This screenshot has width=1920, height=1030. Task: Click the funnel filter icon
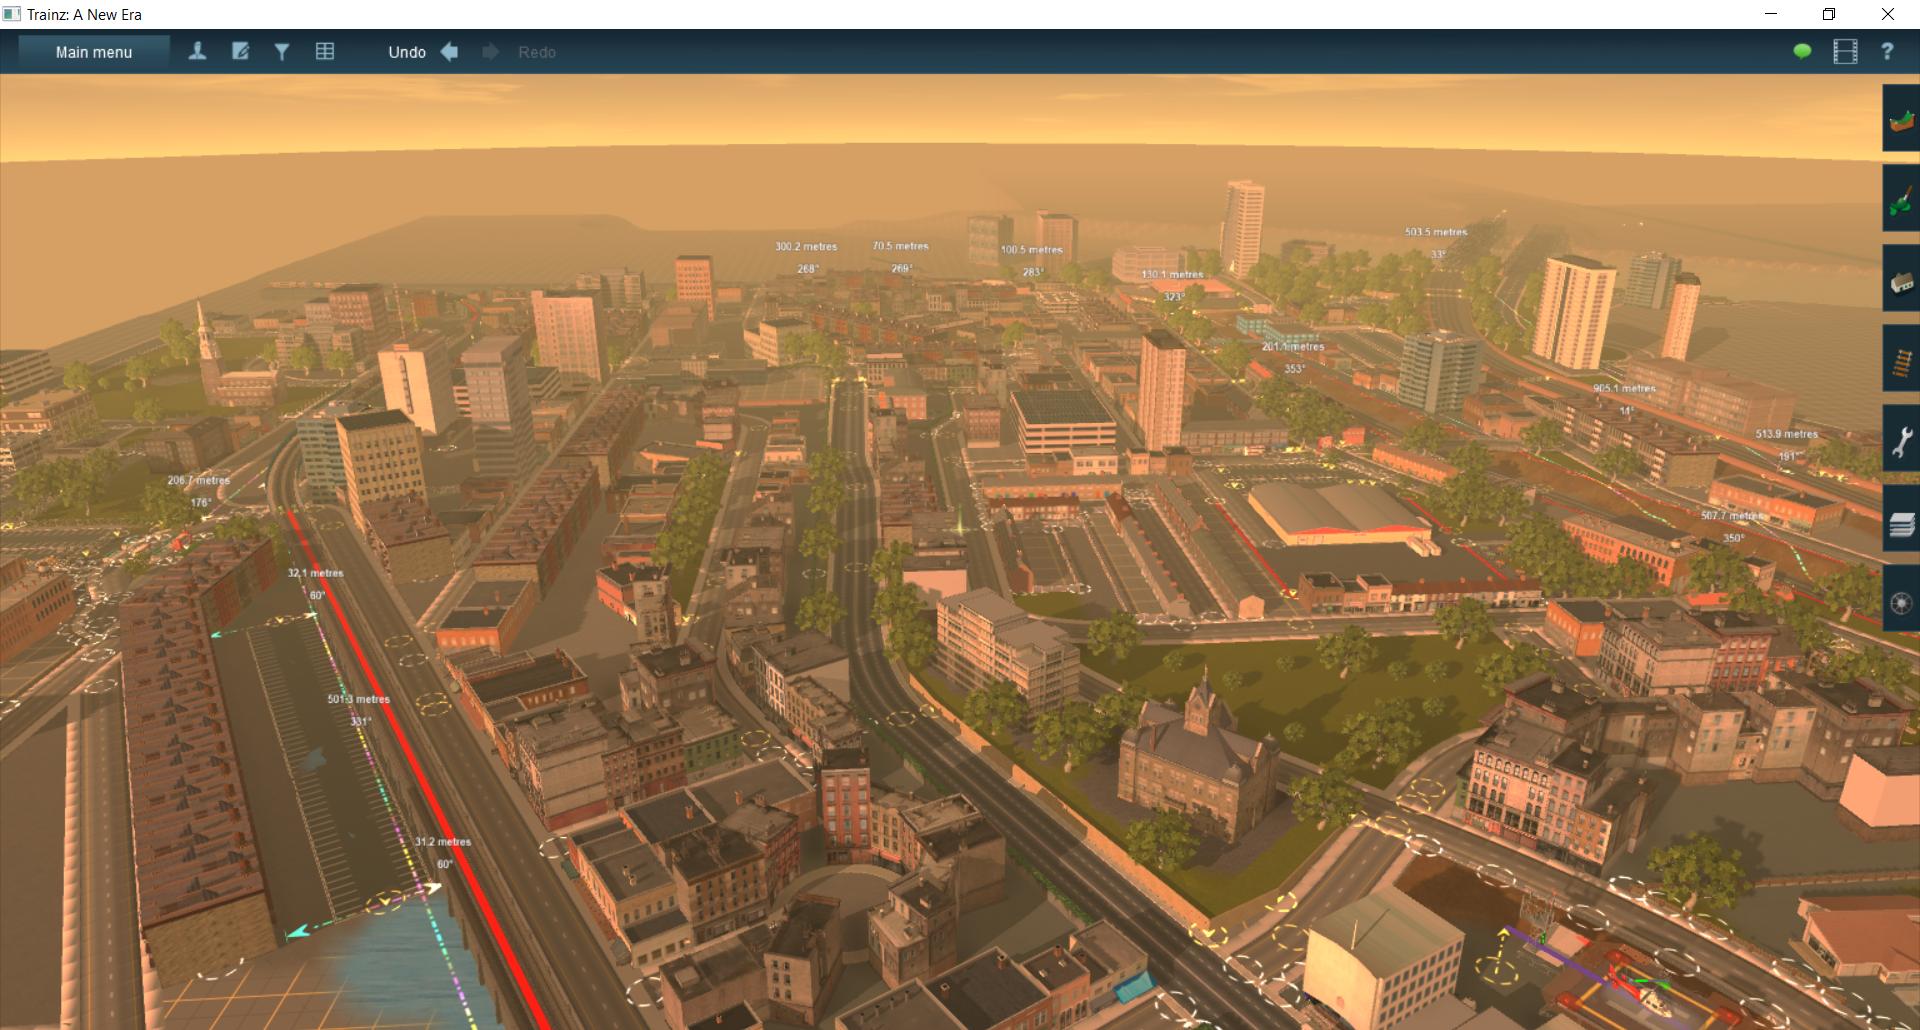pos(282,52)
